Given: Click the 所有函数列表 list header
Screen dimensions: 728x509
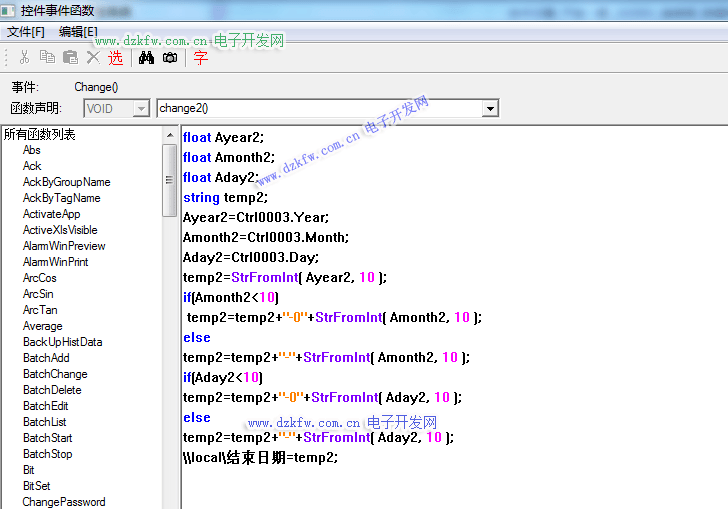Looking at the screenshot, I should tap(40, 134).
